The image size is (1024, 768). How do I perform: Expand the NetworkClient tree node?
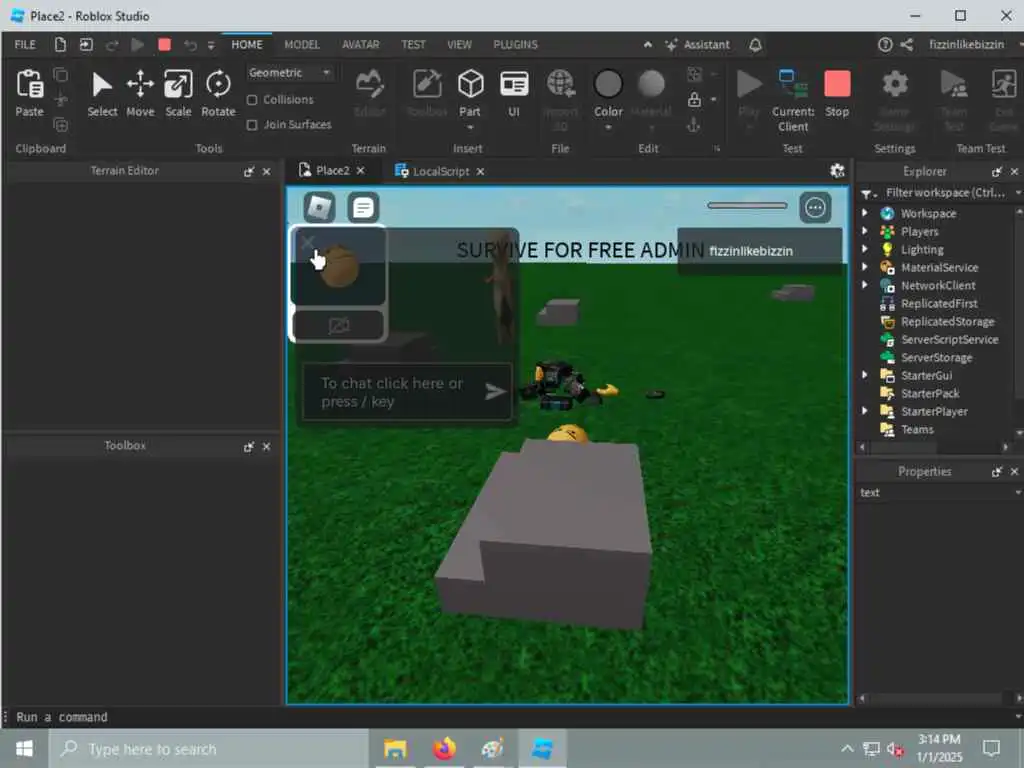[865, 285]
